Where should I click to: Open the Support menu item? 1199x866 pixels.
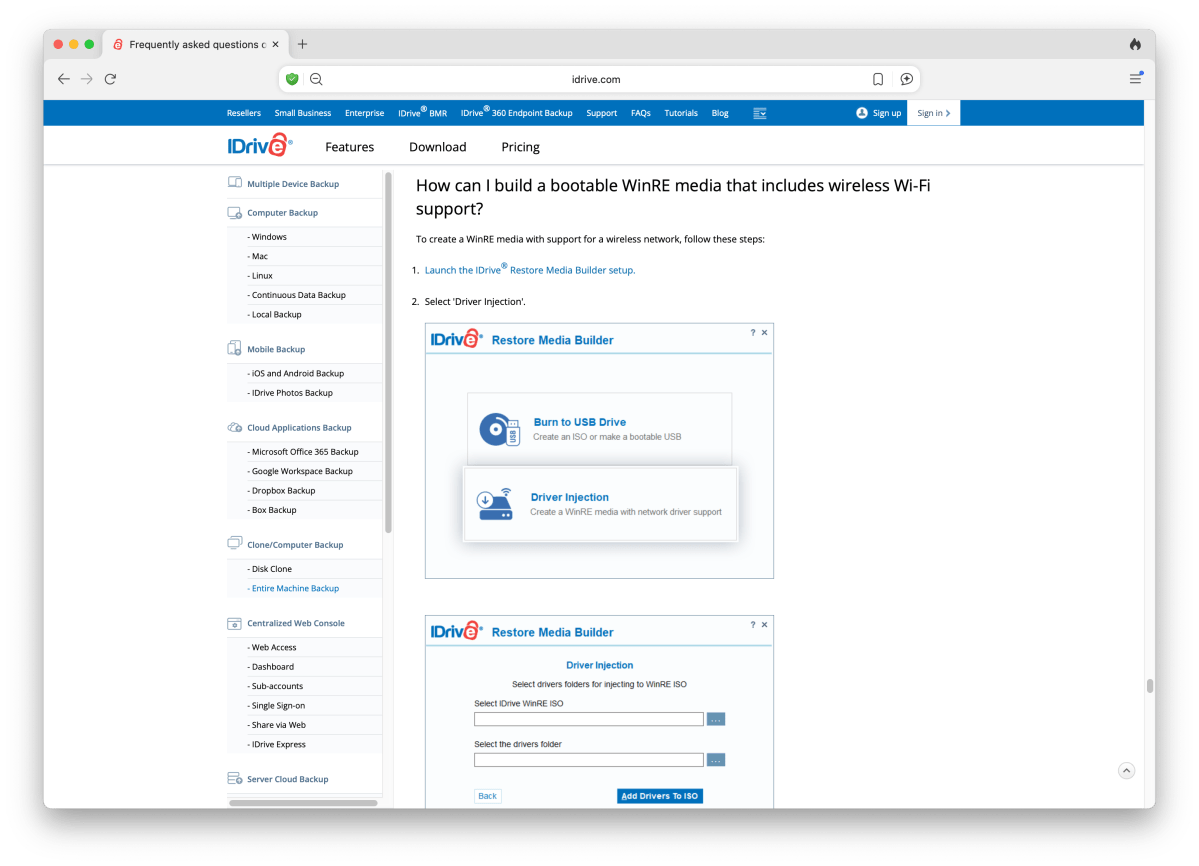pyautogui.click(x=601, y=113)
